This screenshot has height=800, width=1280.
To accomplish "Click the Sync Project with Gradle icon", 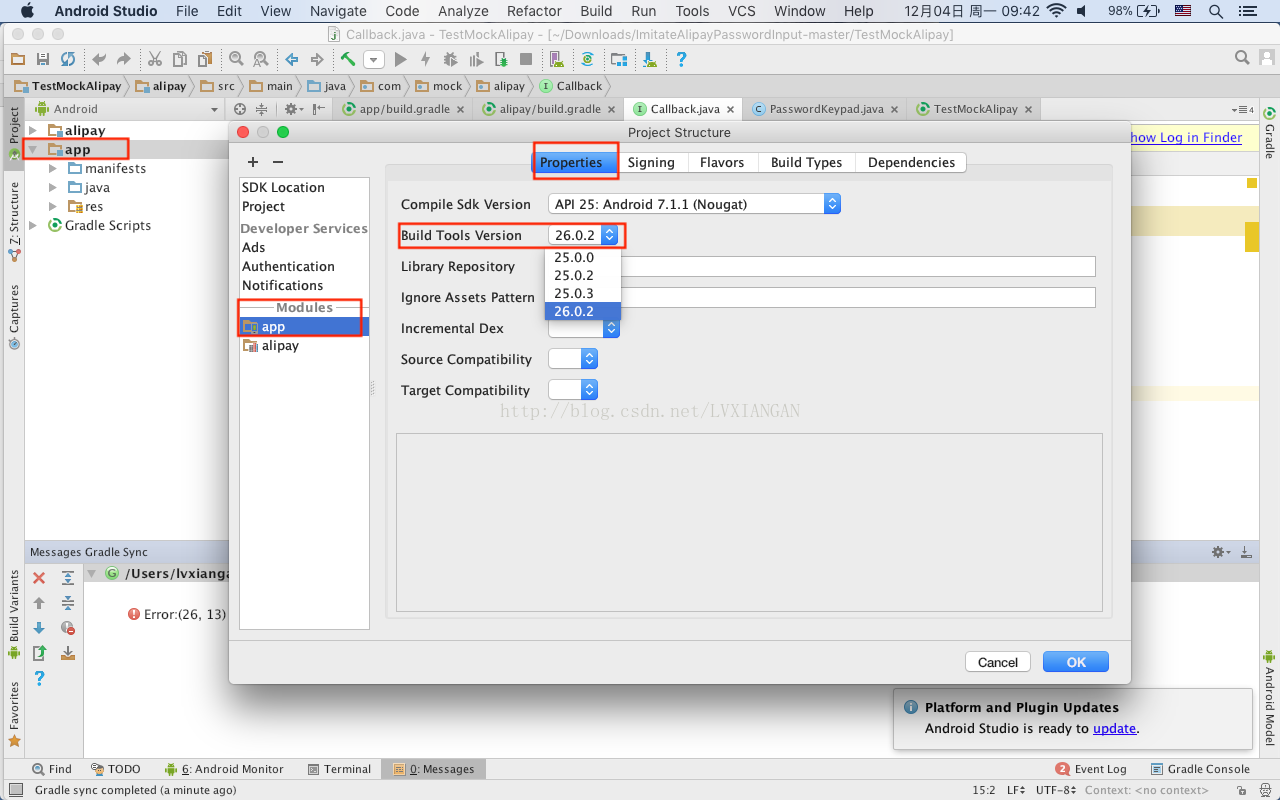I will pyautogui.click(x=587, y=59).
